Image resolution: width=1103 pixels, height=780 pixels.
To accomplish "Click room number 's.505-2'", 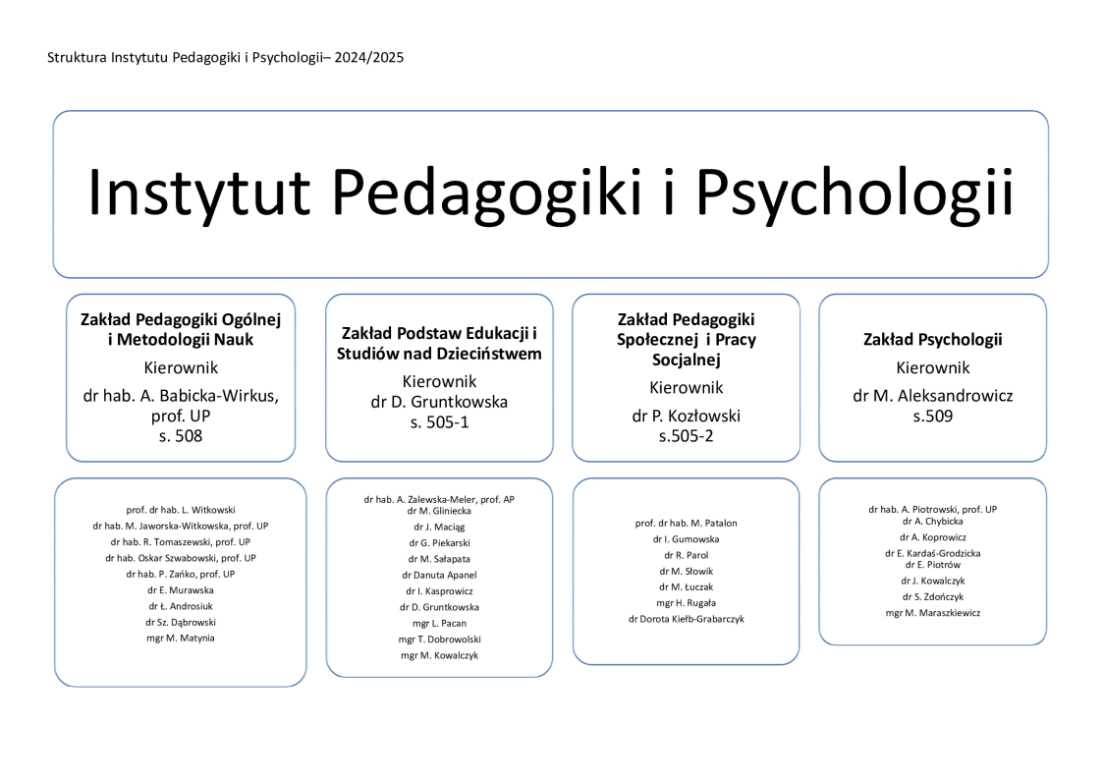I will (686, 436).
